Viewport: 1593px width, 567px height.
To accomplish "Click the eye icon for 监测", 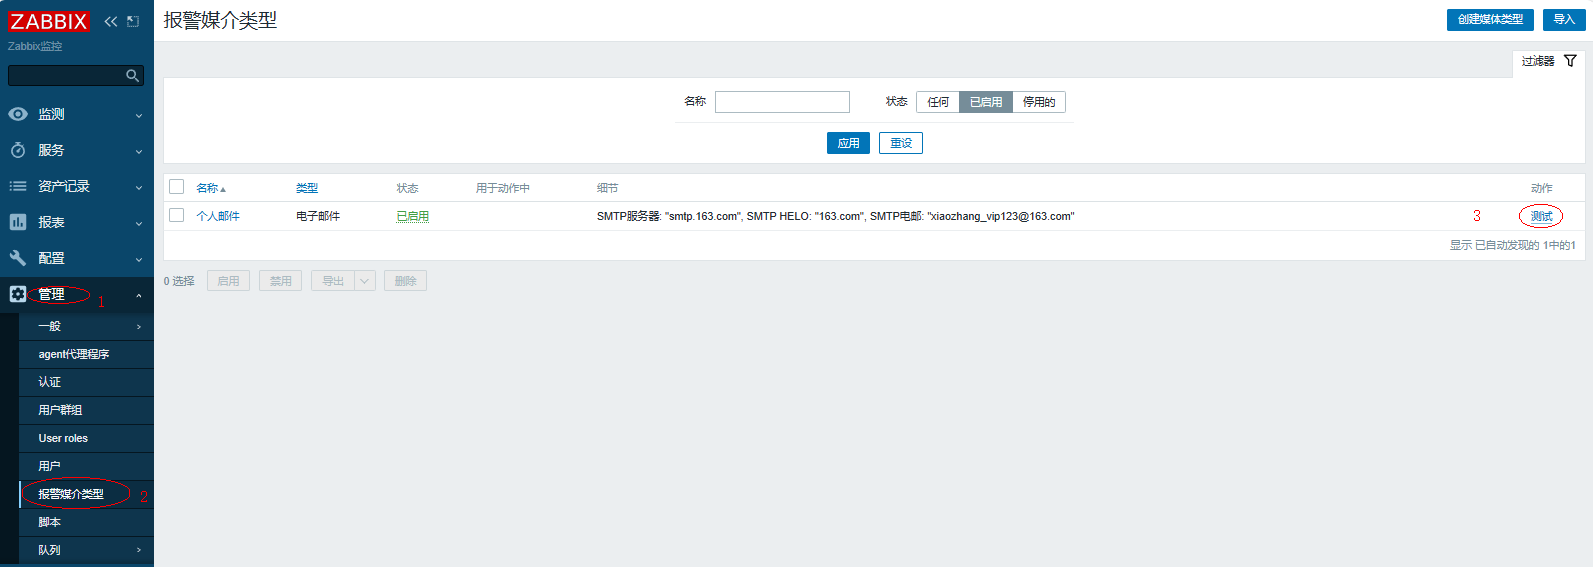I will [x=18, y=114].
